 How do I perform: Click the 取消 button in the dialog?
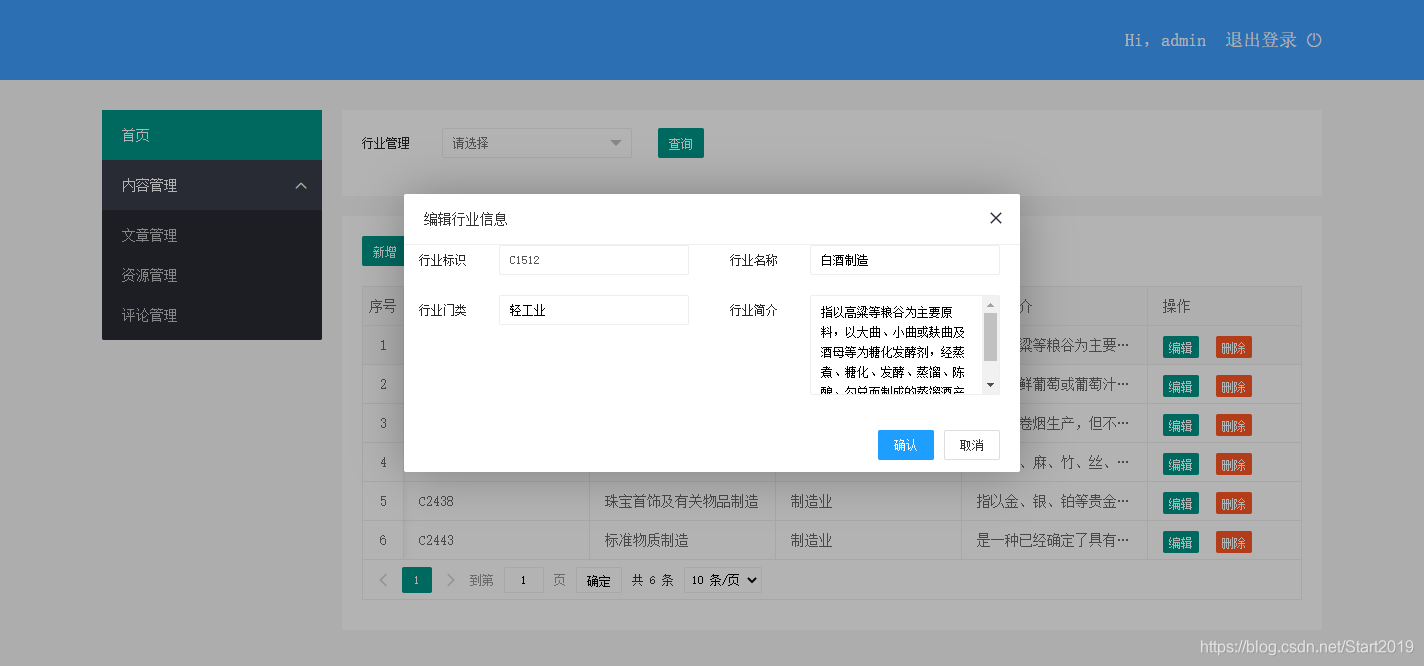(x=972, y=445)
